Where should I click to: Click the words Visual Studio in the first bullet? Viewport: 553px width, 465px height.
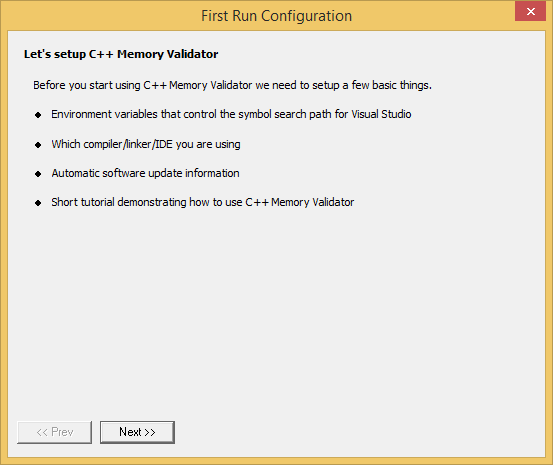pos(381,114)
